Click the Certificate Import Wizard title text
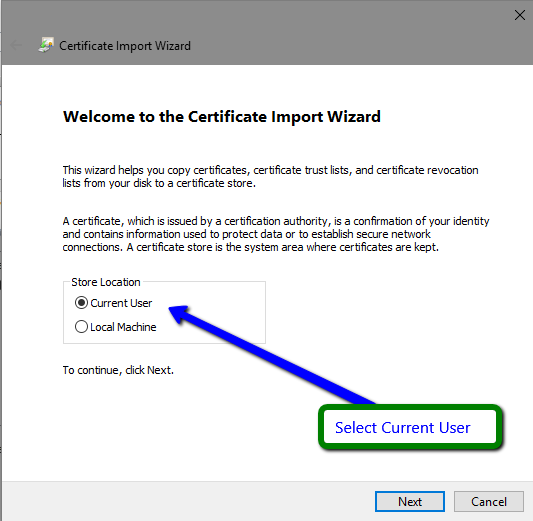Screen dimensions: 533x521 (125, 46)
